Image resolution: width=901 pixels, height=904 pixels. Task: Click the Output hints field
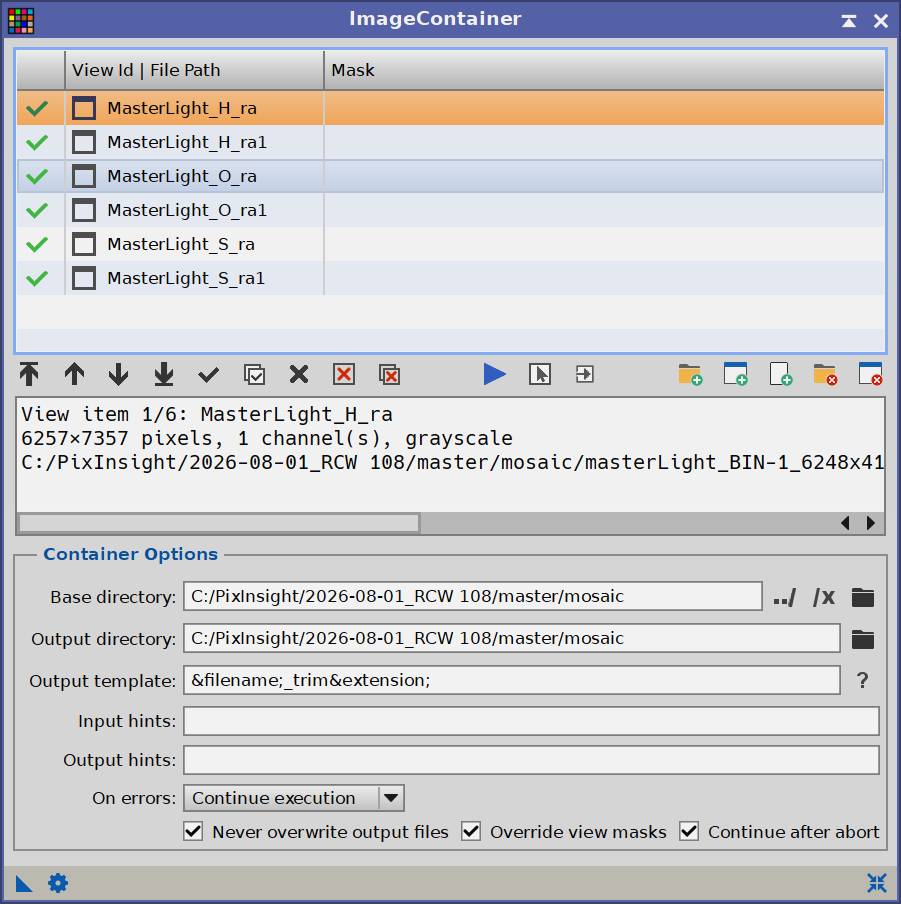(531, 760)
